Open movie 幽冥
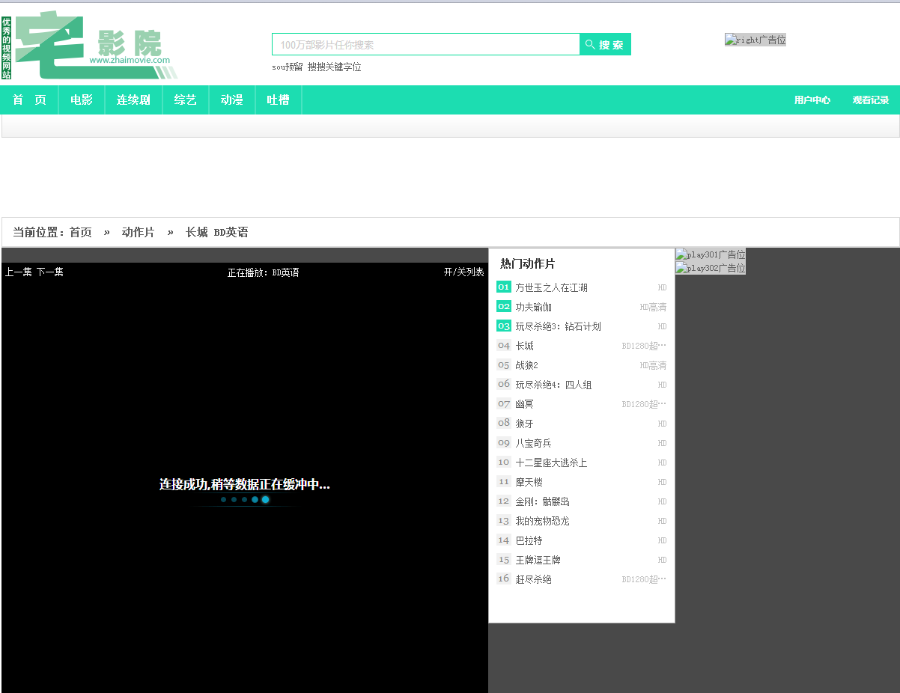The width and height of the screenshot is (900, 693). coord(524,404)
